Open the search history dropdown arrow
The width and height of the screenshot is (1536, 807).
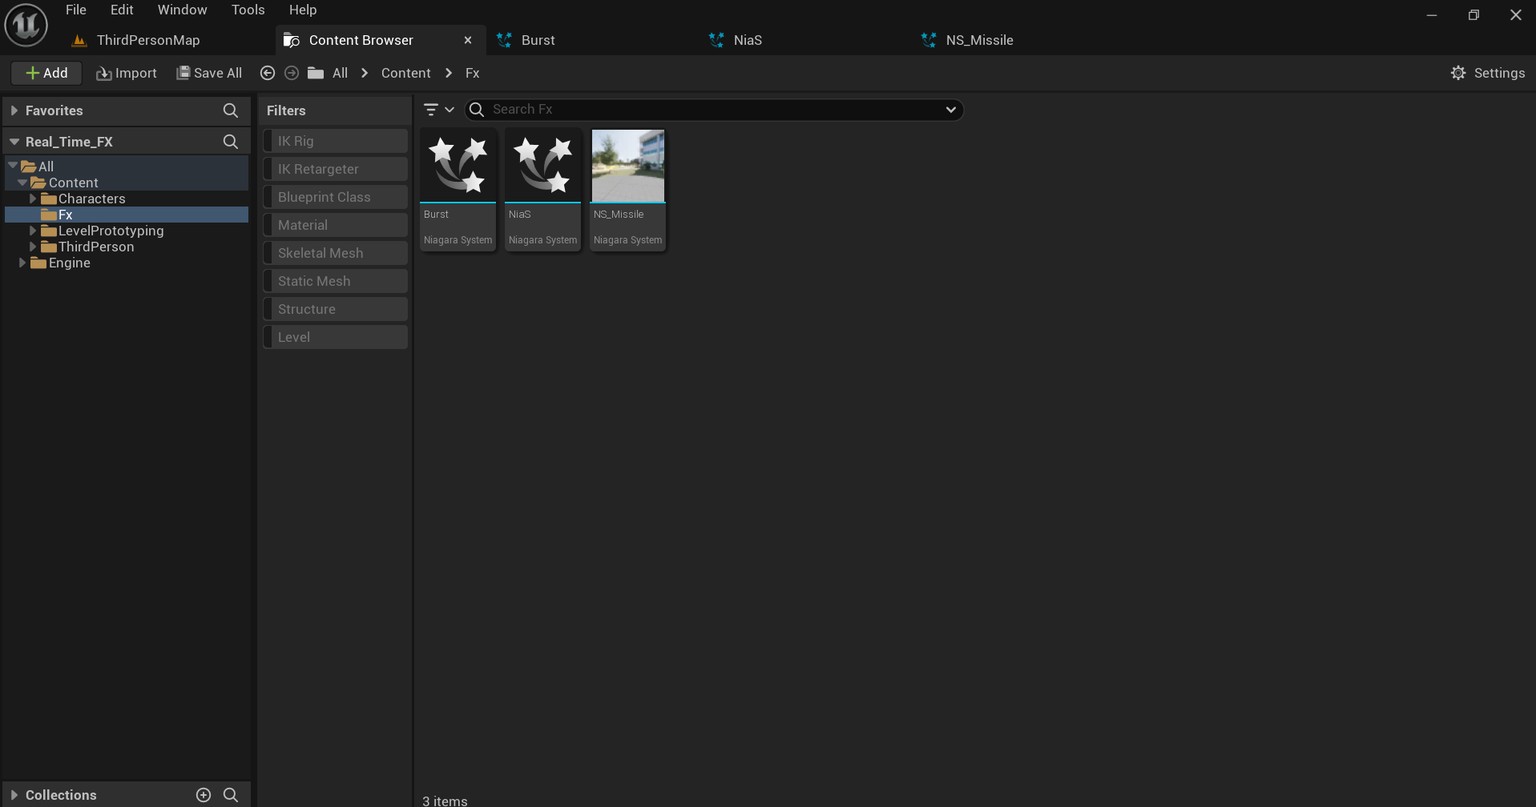[950, 109]
